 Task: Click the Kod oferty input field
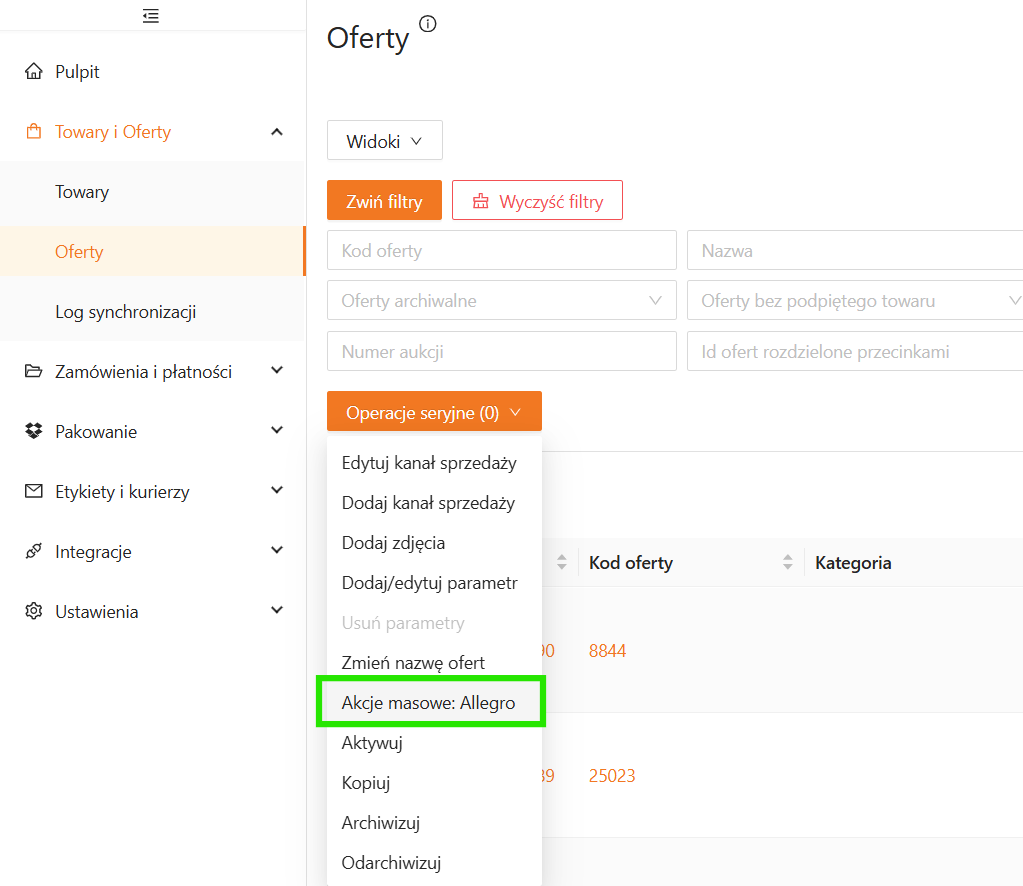501,251
